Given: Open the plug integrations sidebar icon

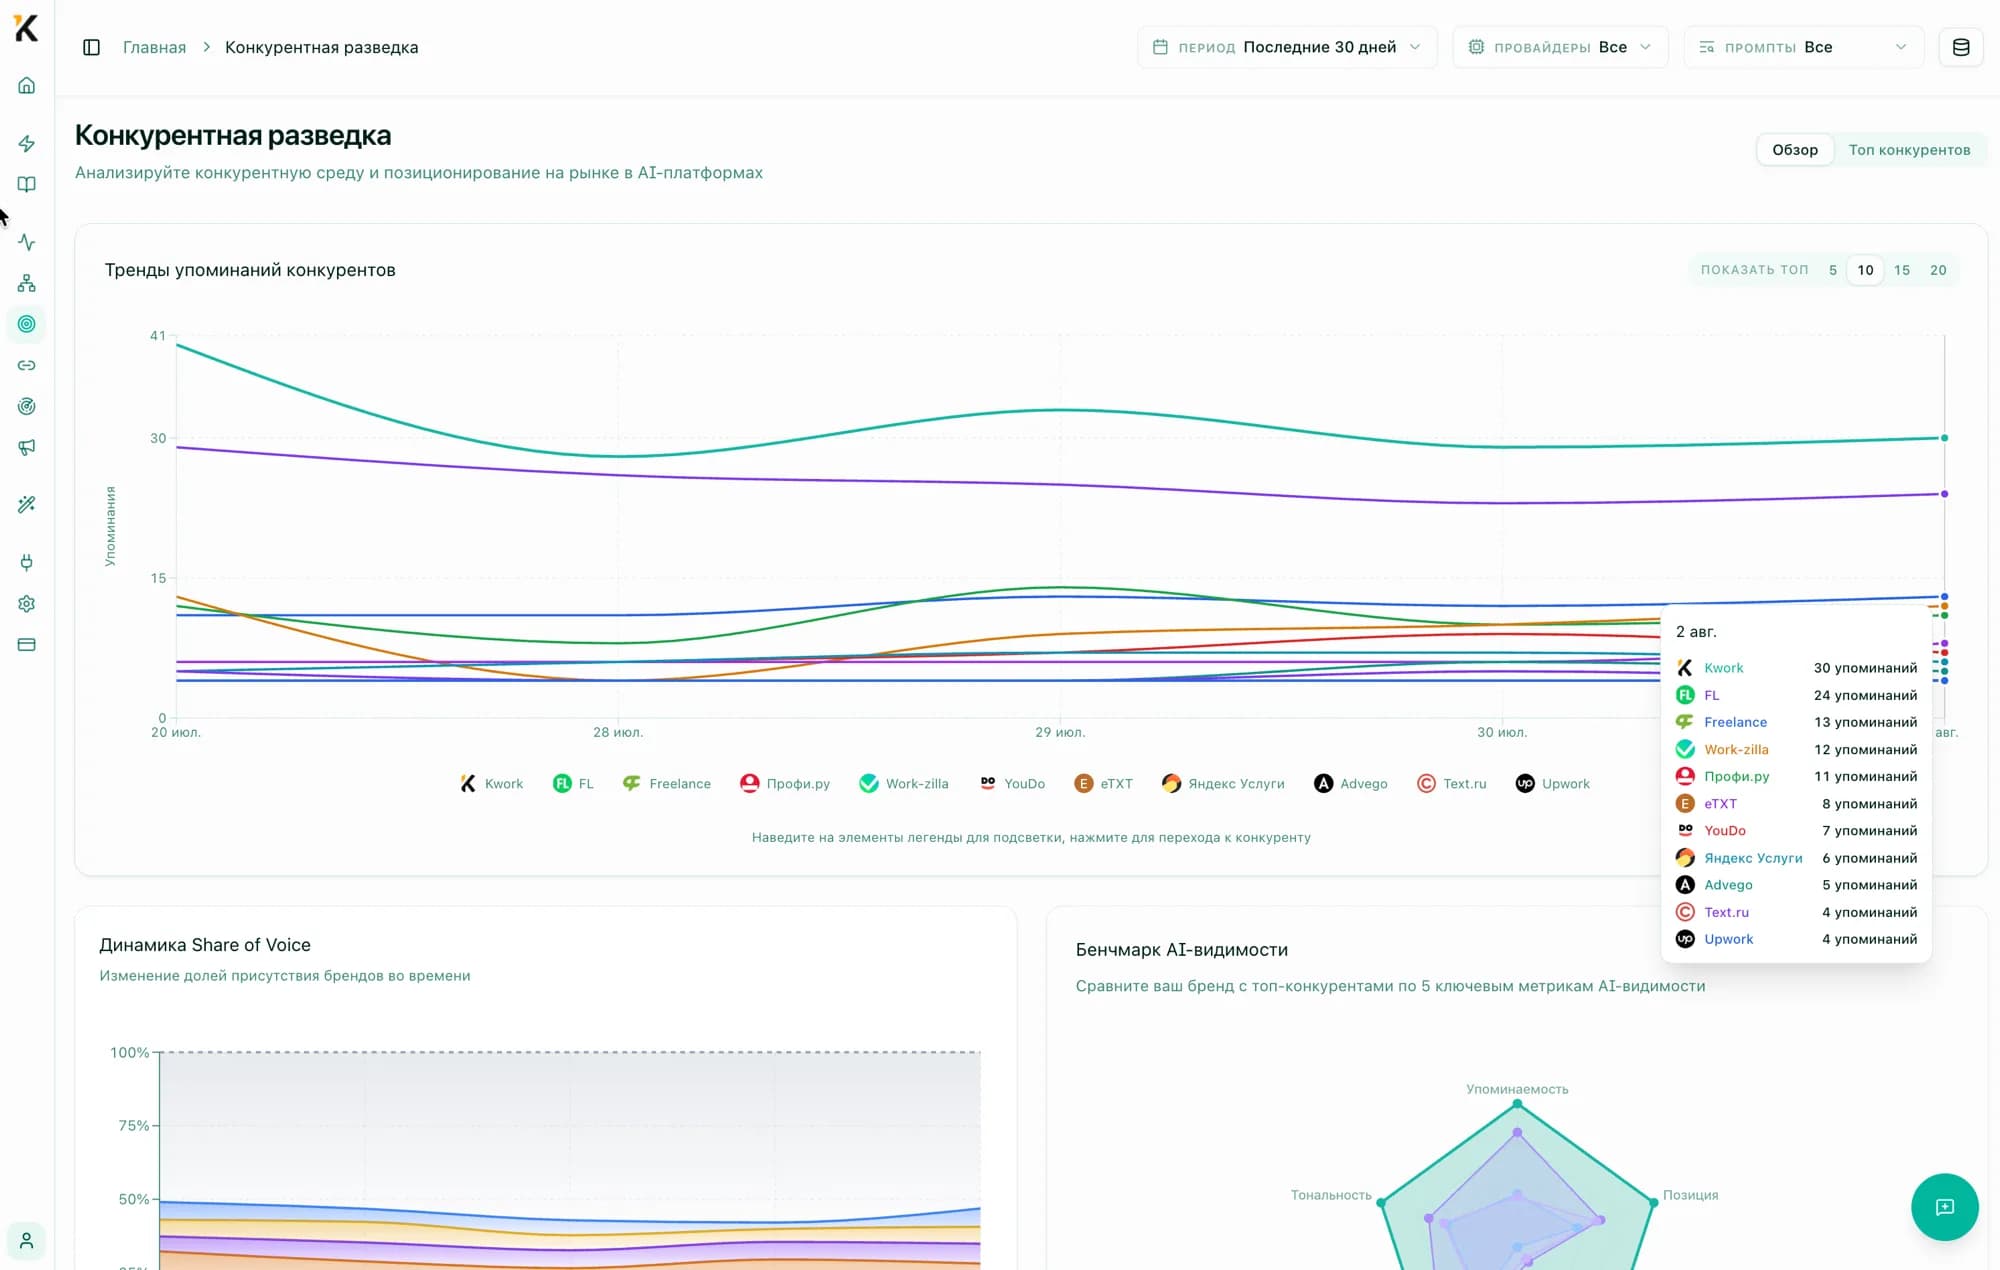Looking at the screenshot, I should pos(27,562).
